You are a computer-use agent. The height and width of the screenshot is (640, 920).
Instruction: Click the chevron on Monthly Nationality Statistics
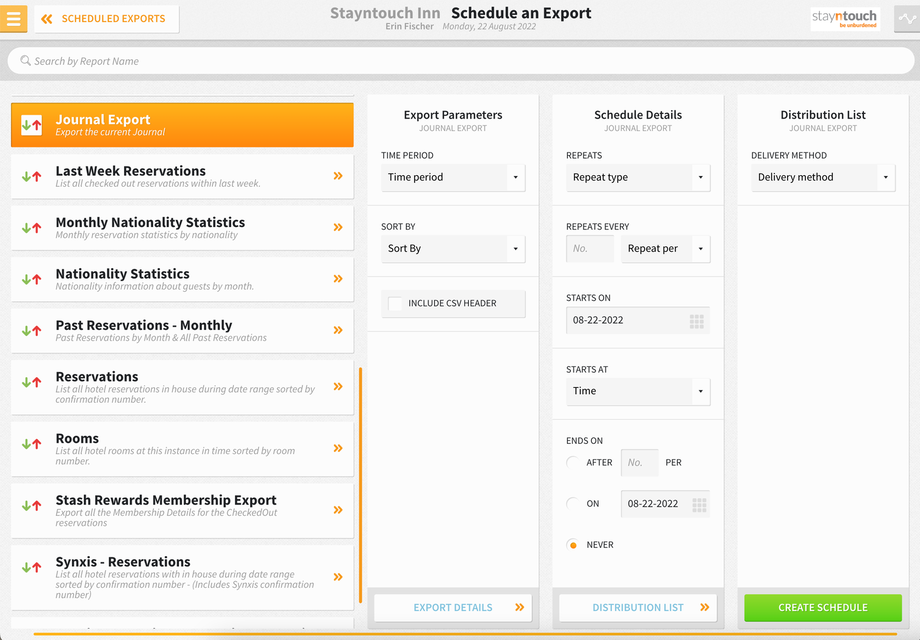[338, 227]
